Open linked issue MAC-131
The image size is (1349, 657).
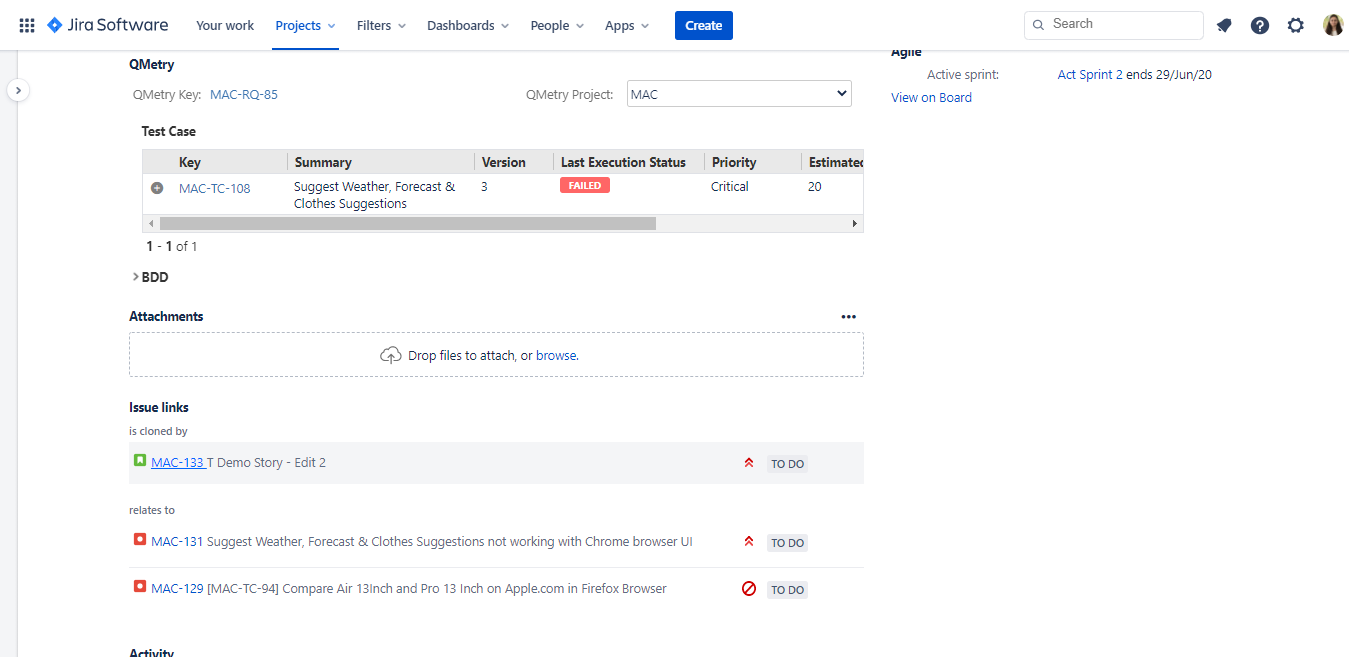point(177,541)
